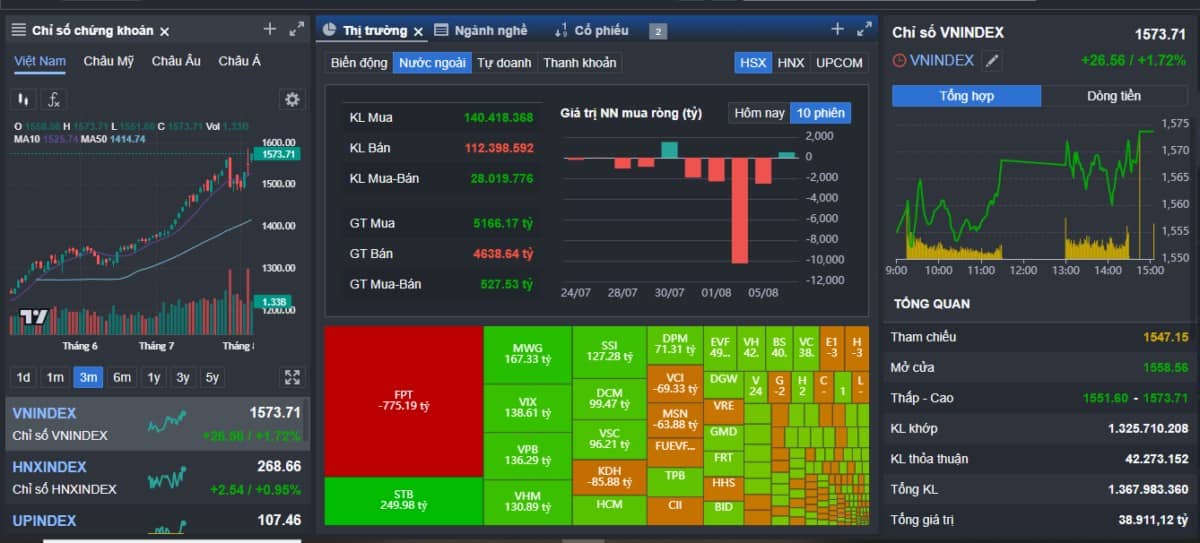
Task: Click the VHM 130.89 tỷ heatmap tile
Action: click(528, 502)
